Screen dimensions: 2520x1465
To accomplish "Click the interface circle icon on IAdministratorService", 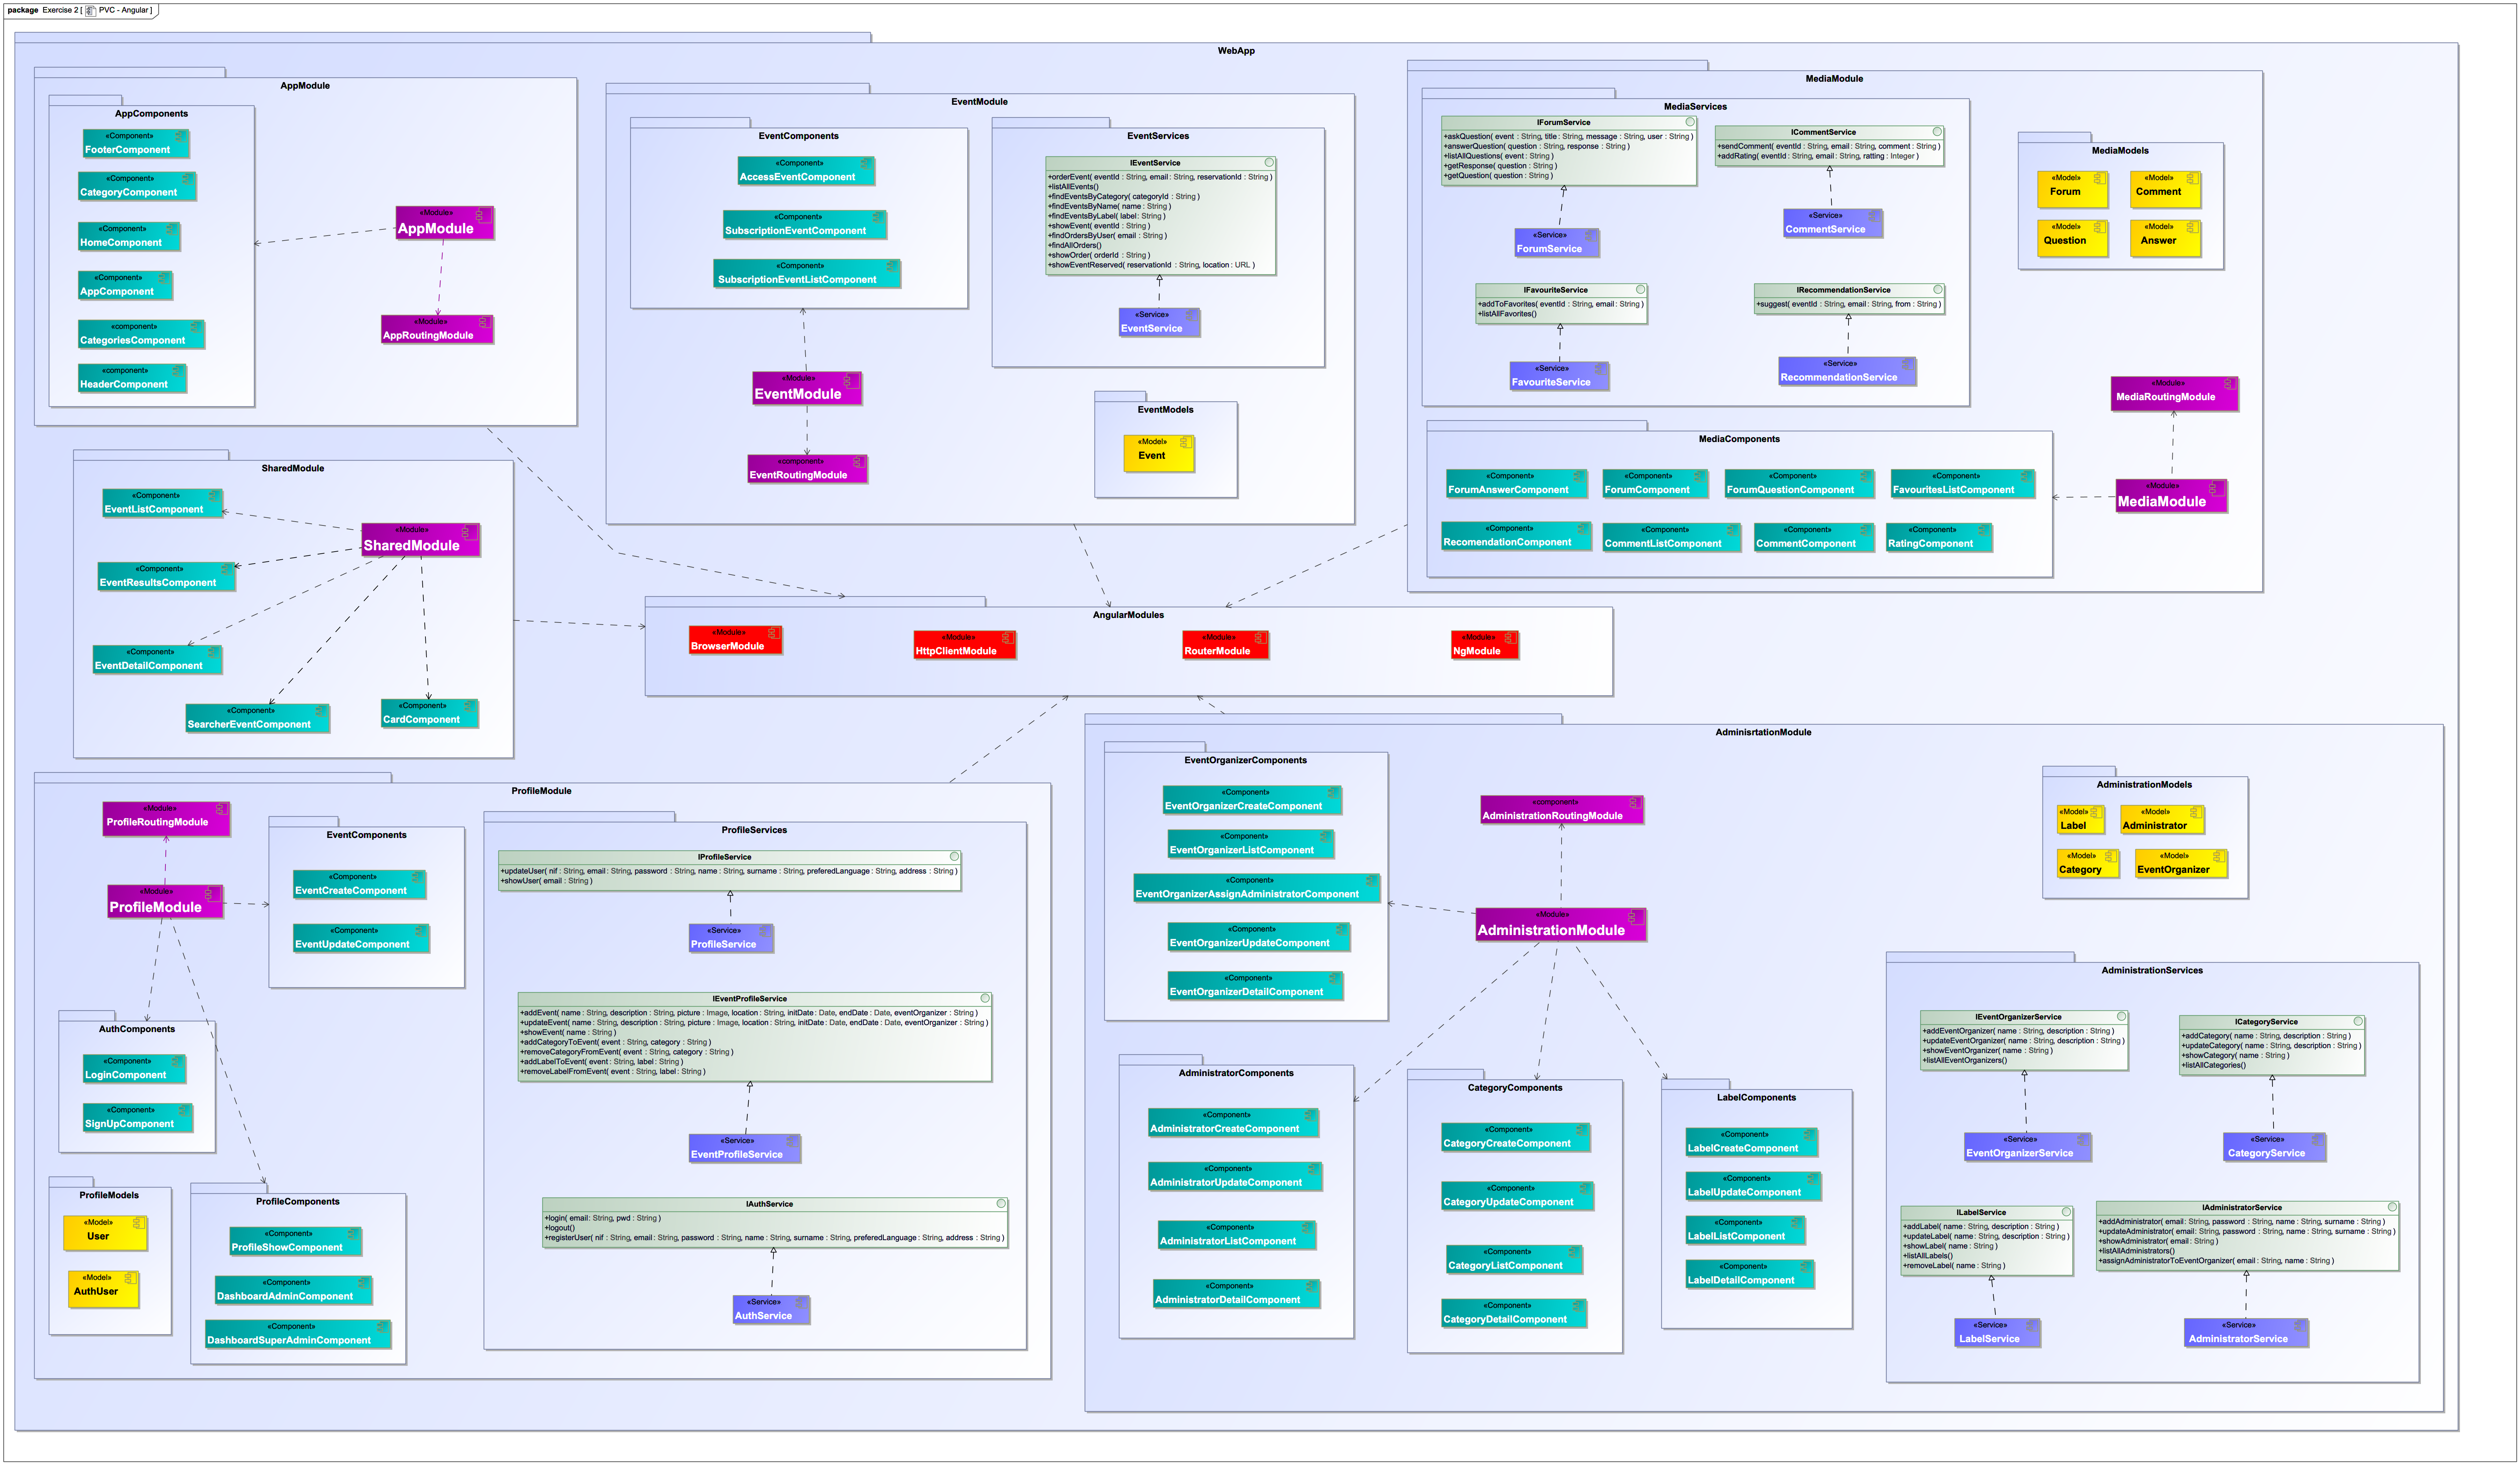I will tap(2392, 1207).
